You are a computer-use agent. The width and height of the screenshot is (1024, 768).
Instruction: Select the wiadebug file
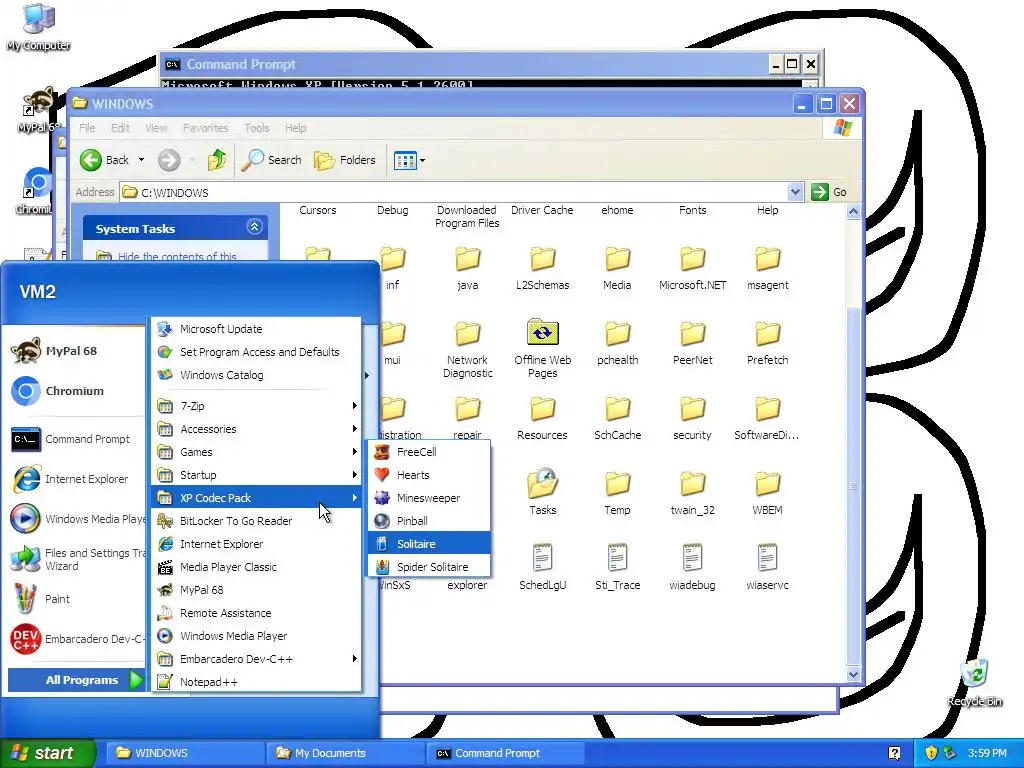[692, 567]
